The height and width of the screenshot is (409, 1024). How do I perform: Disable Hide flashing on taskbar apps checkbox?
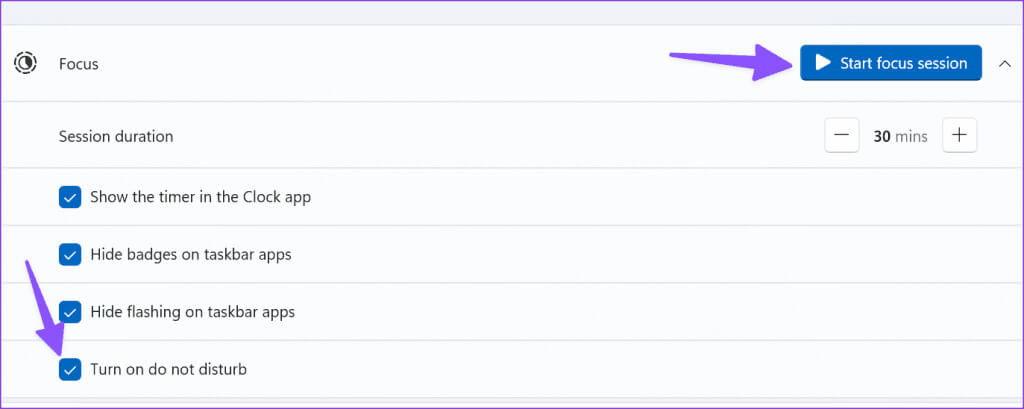(x=70, y=312)
